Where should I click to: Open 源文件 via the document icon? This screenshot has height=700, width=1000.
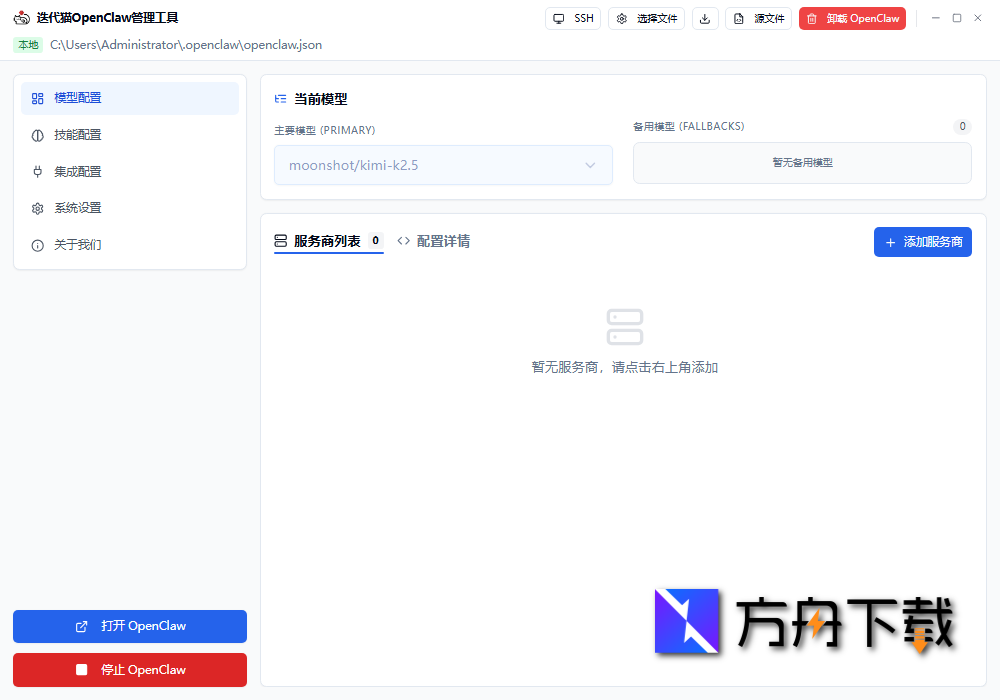(x=740, y=18)
